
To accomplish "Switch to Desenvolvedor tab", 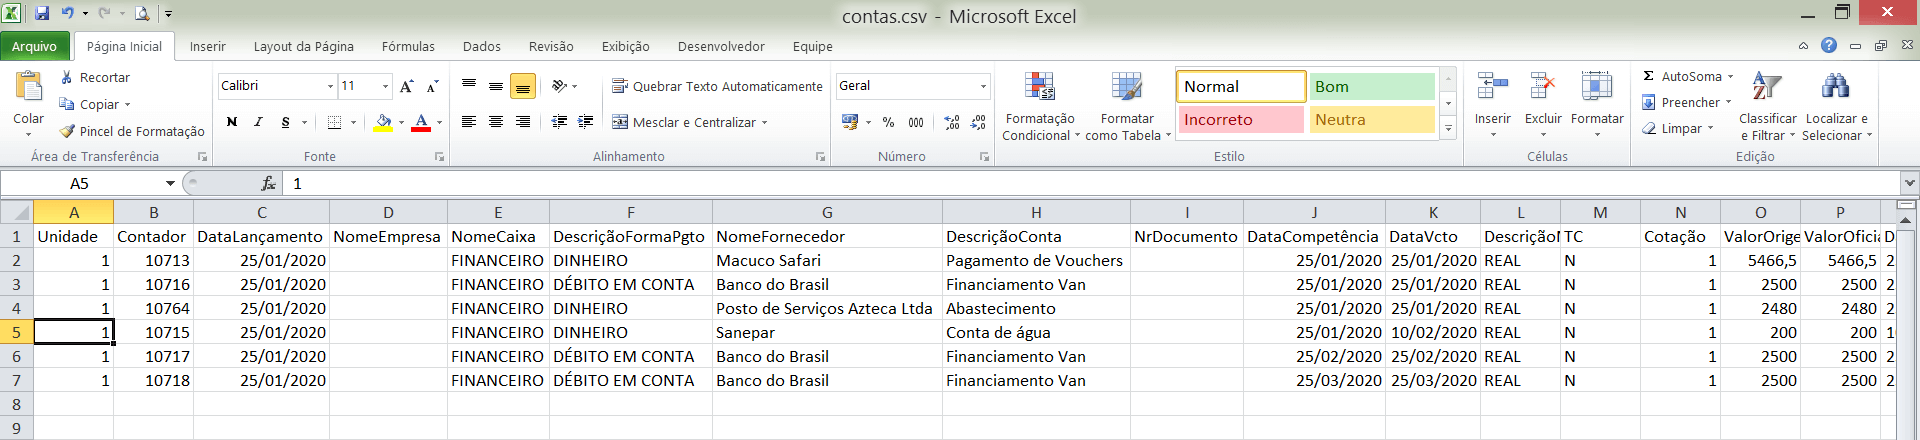I will click(721, 46).
